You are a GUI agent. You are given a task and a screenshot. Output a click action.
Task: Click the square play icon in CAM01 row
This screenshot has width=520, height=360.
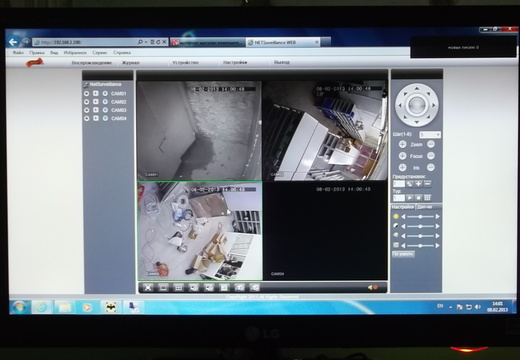(x=96, y=93)
